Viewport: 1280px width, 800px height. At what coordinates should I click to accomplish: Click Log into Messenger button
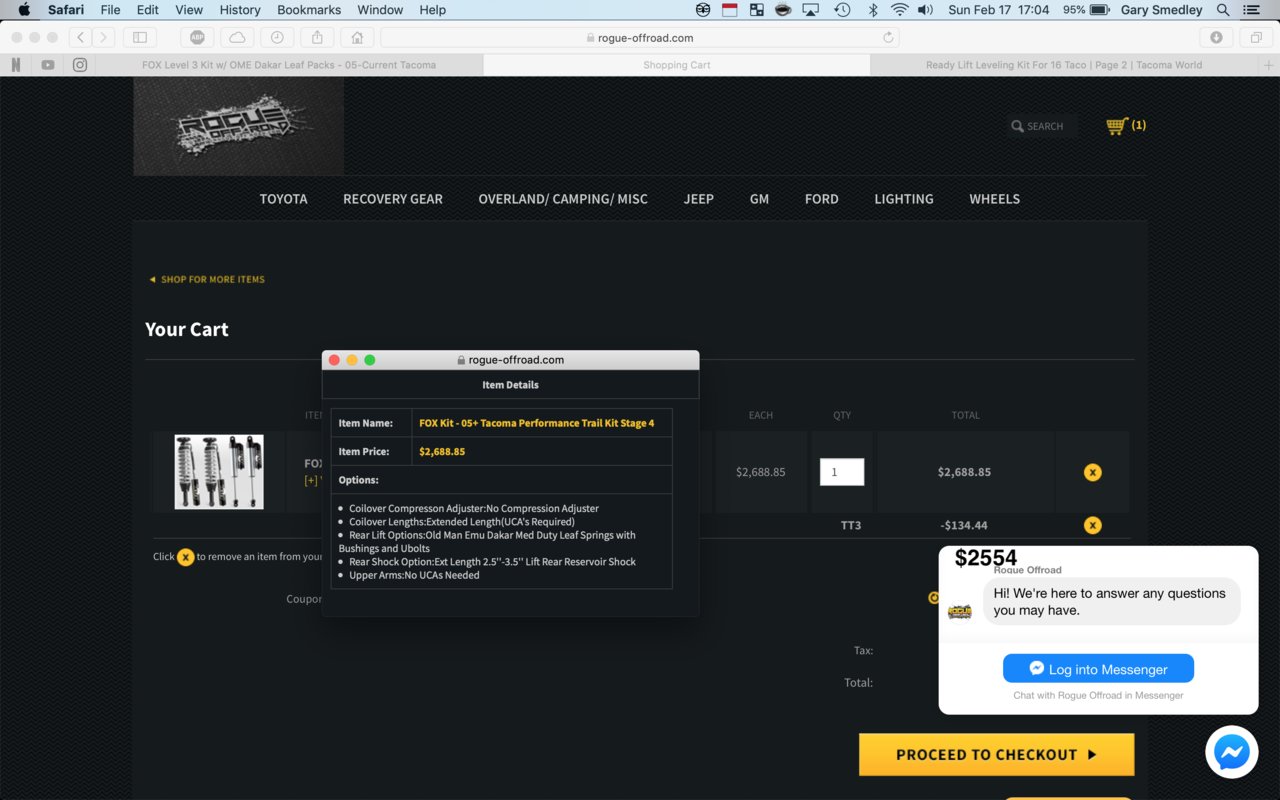1098,669
